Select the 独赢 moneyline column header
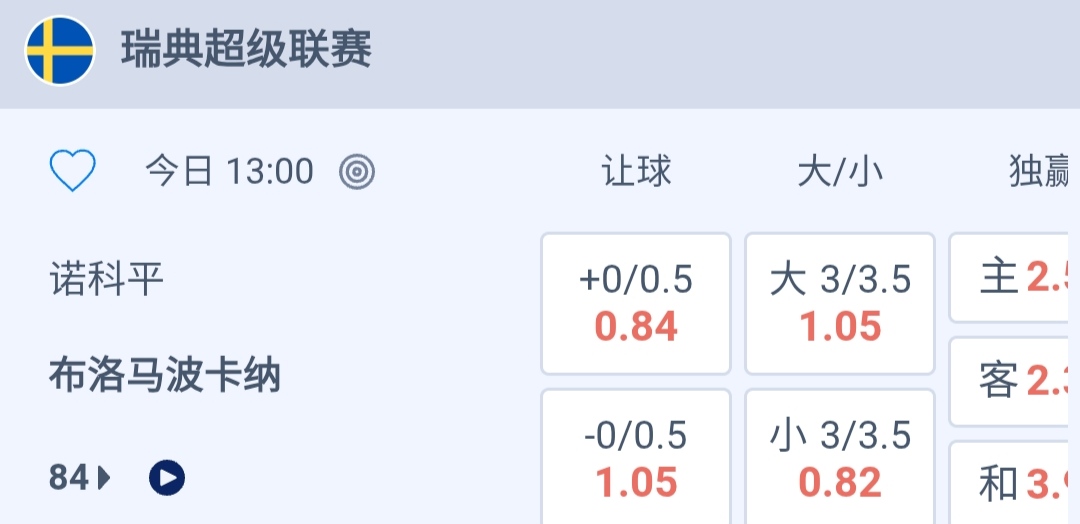 [x=1040, y=172]
